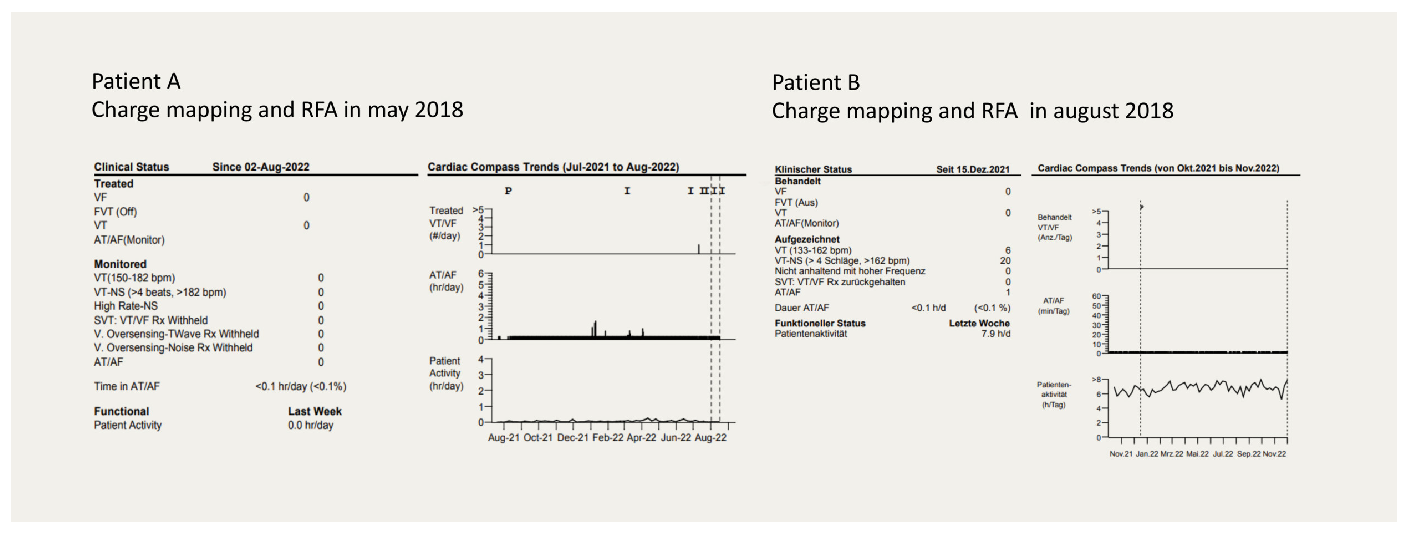The image size is (1409, 533).
Task: Click the "P" marker above Patient A chart
Action: 508,189
